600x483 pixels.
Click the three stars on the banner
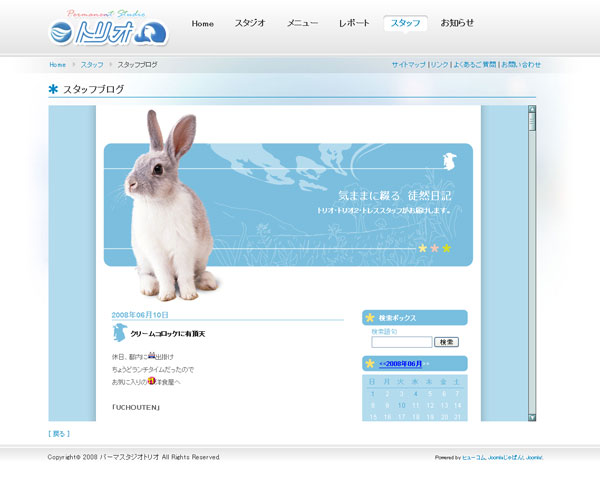[434, 248]
